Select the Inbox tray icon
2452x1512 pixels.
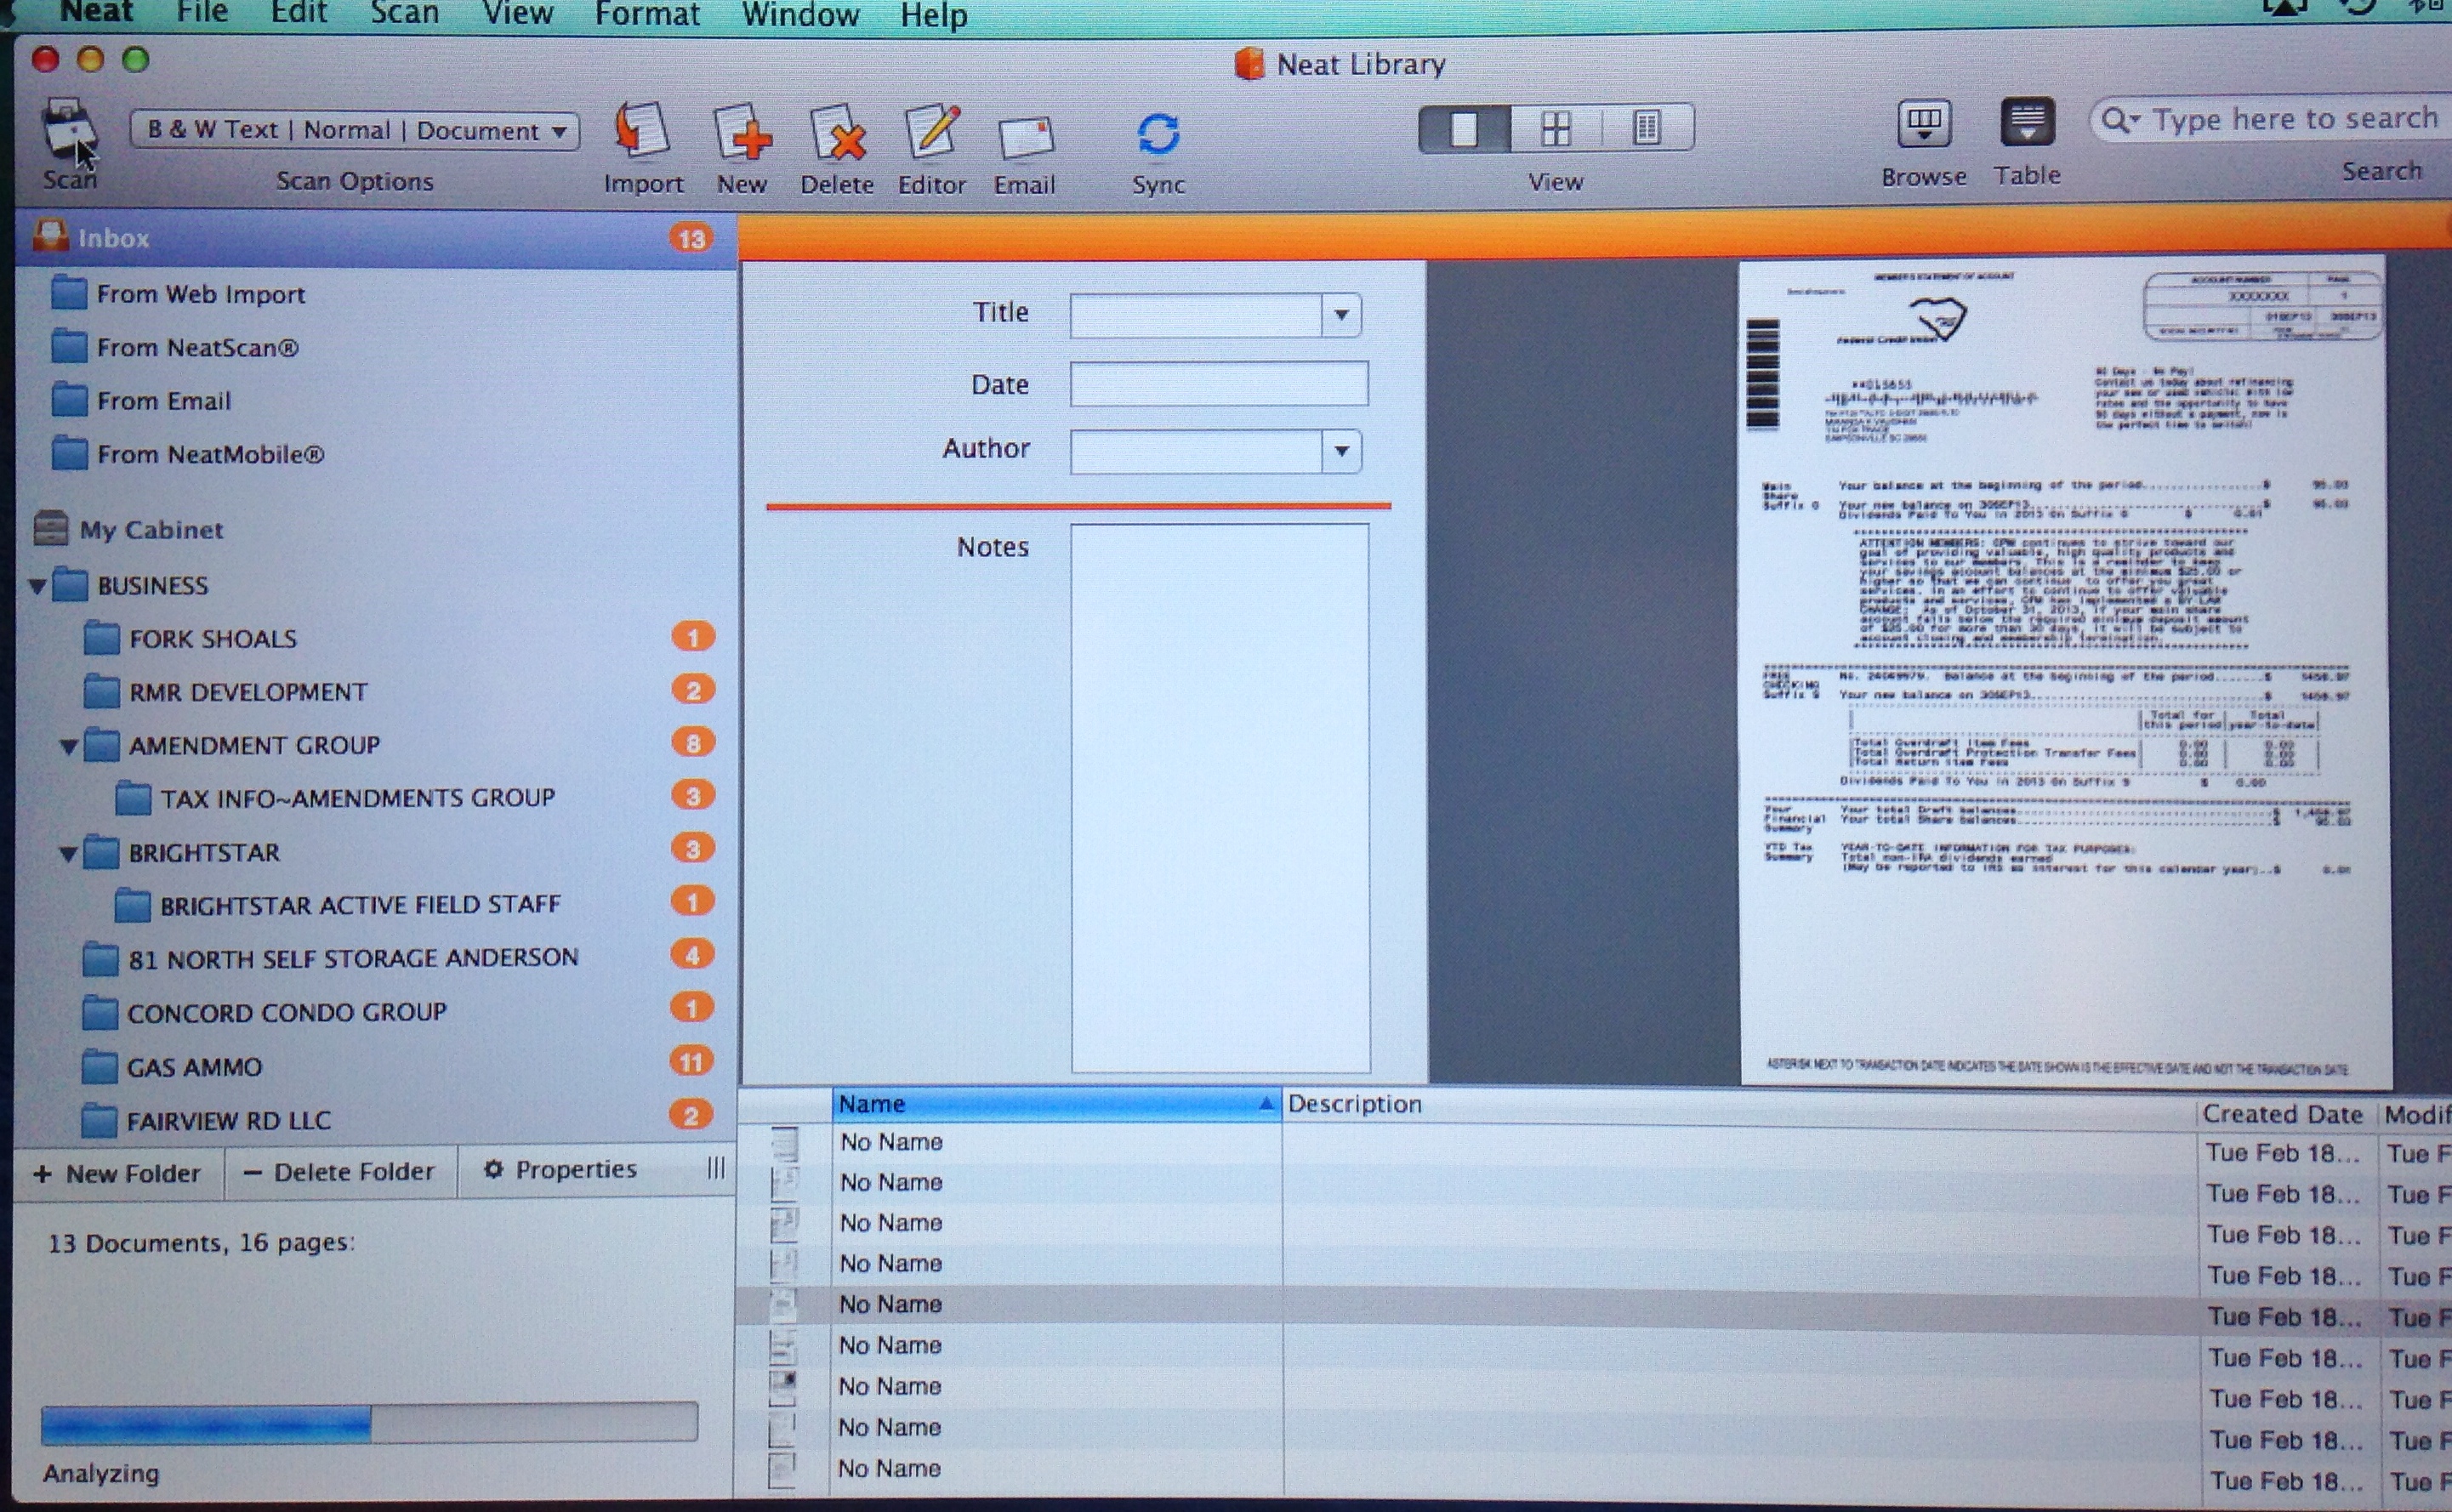click(x=50, y=236)
